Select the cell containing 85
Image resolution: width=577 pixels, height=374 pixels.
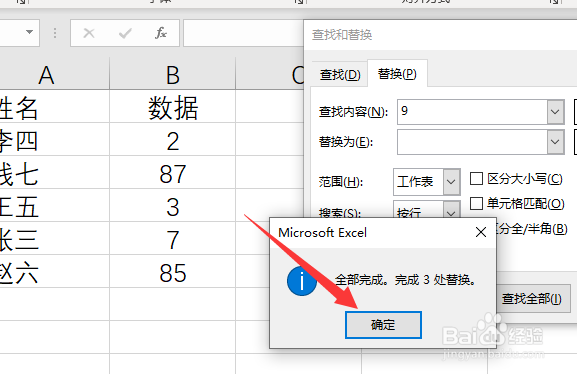coord(173,272)
